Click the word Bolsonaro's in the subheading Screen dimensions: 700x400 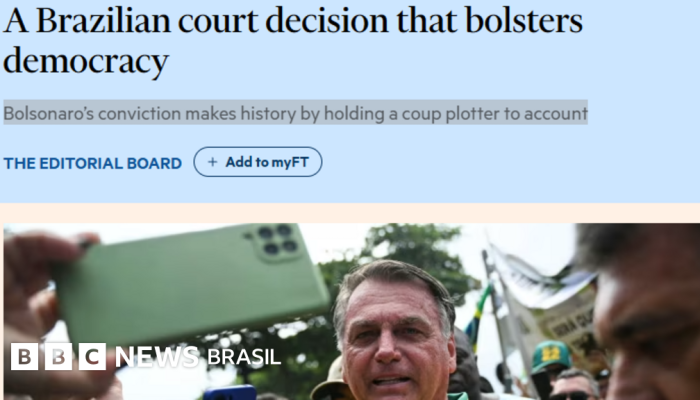(49, 113)
